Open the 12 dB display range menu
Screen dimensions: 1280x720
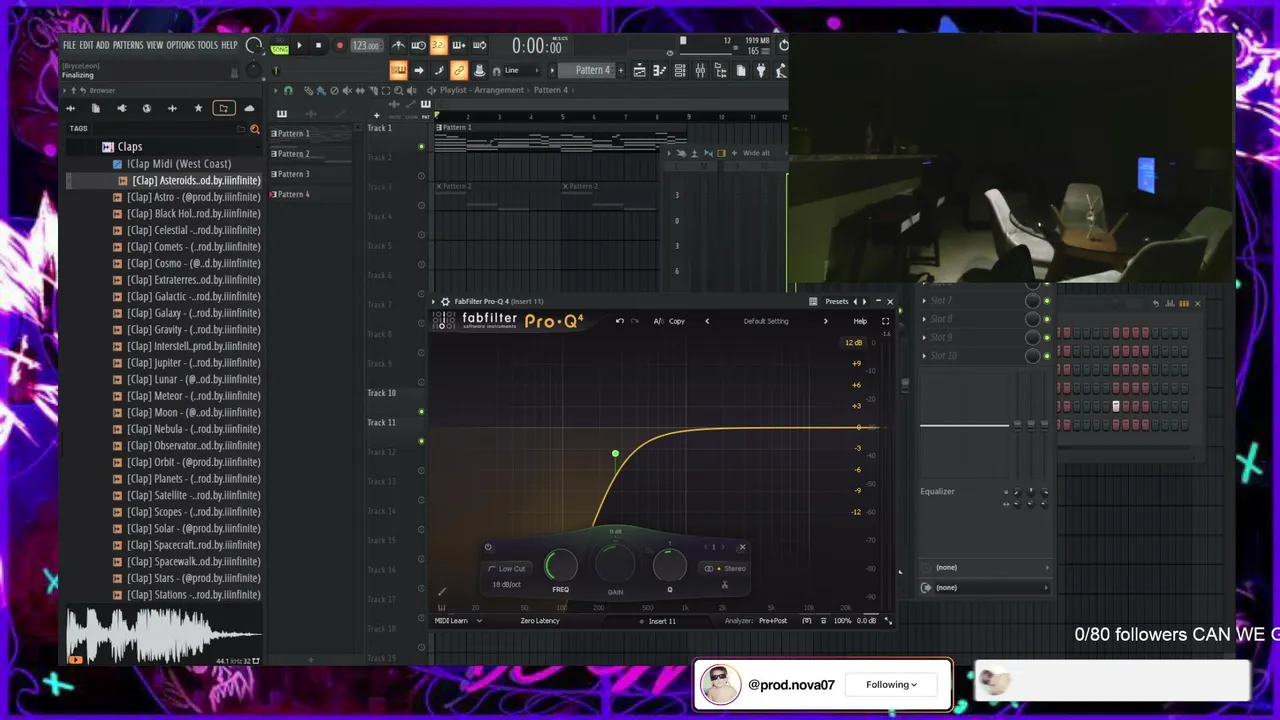(x=853, y=343)
